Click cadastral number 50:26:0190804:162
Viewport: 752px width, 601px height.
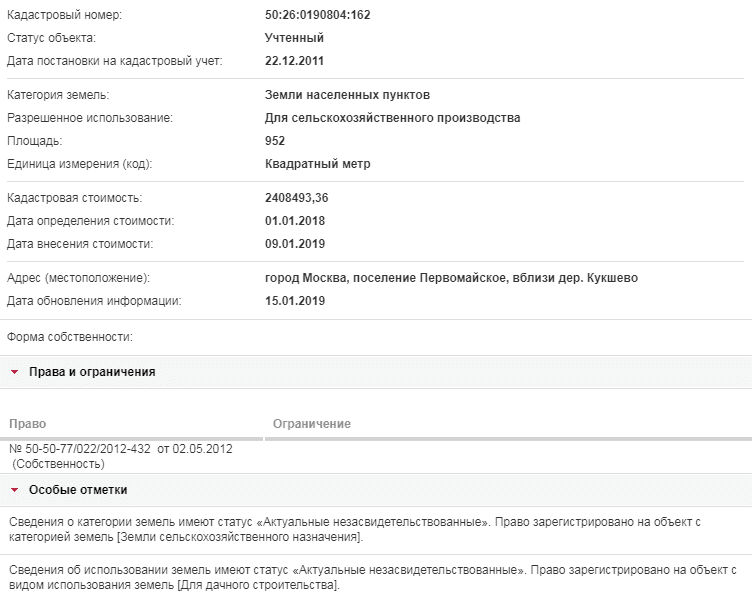(317, 15)
